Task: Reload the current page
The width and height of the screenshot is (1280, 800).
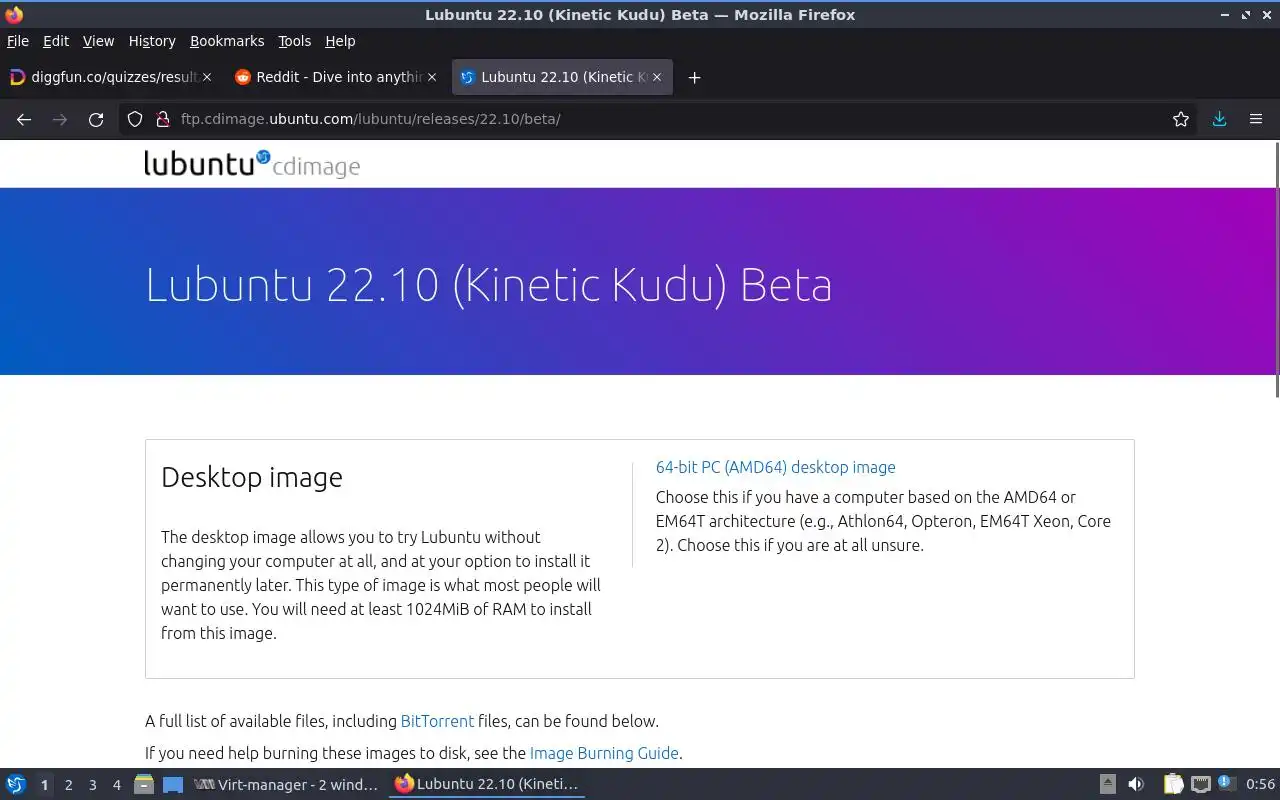Action: click(x=96, y=119)
